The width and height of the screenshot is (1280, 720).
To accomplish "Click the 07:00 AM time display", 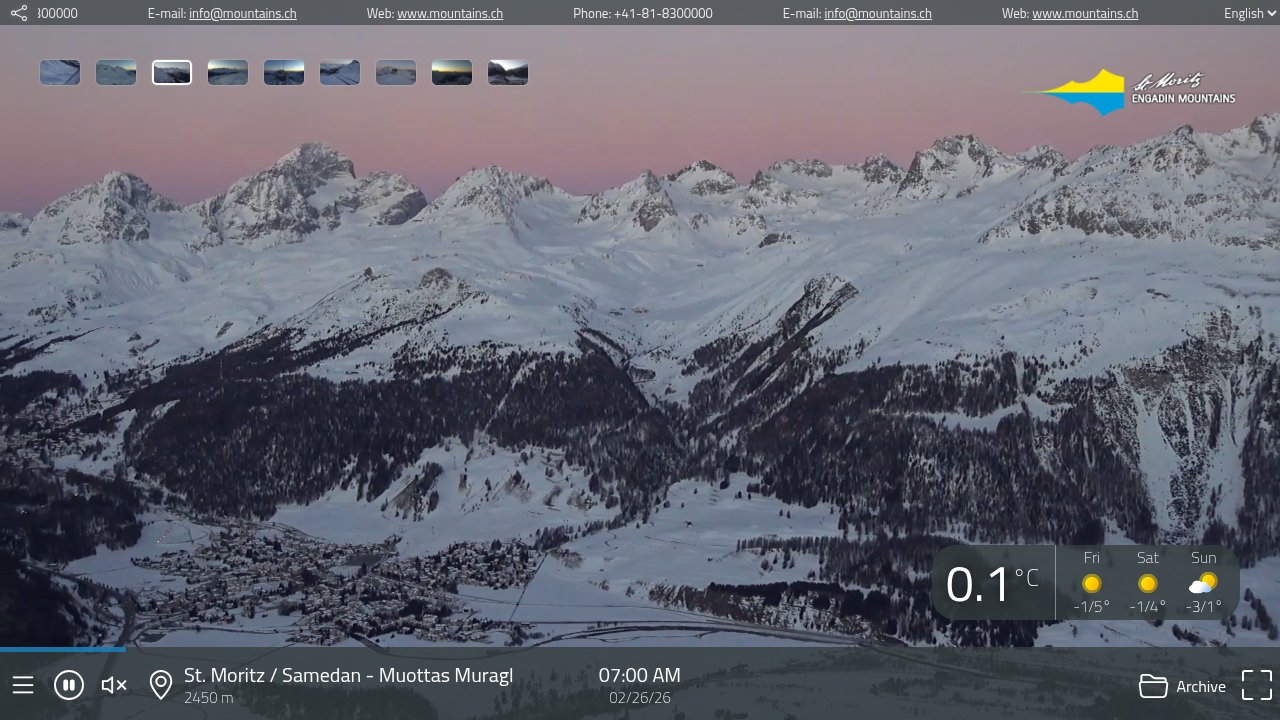I will click(639, 675).
